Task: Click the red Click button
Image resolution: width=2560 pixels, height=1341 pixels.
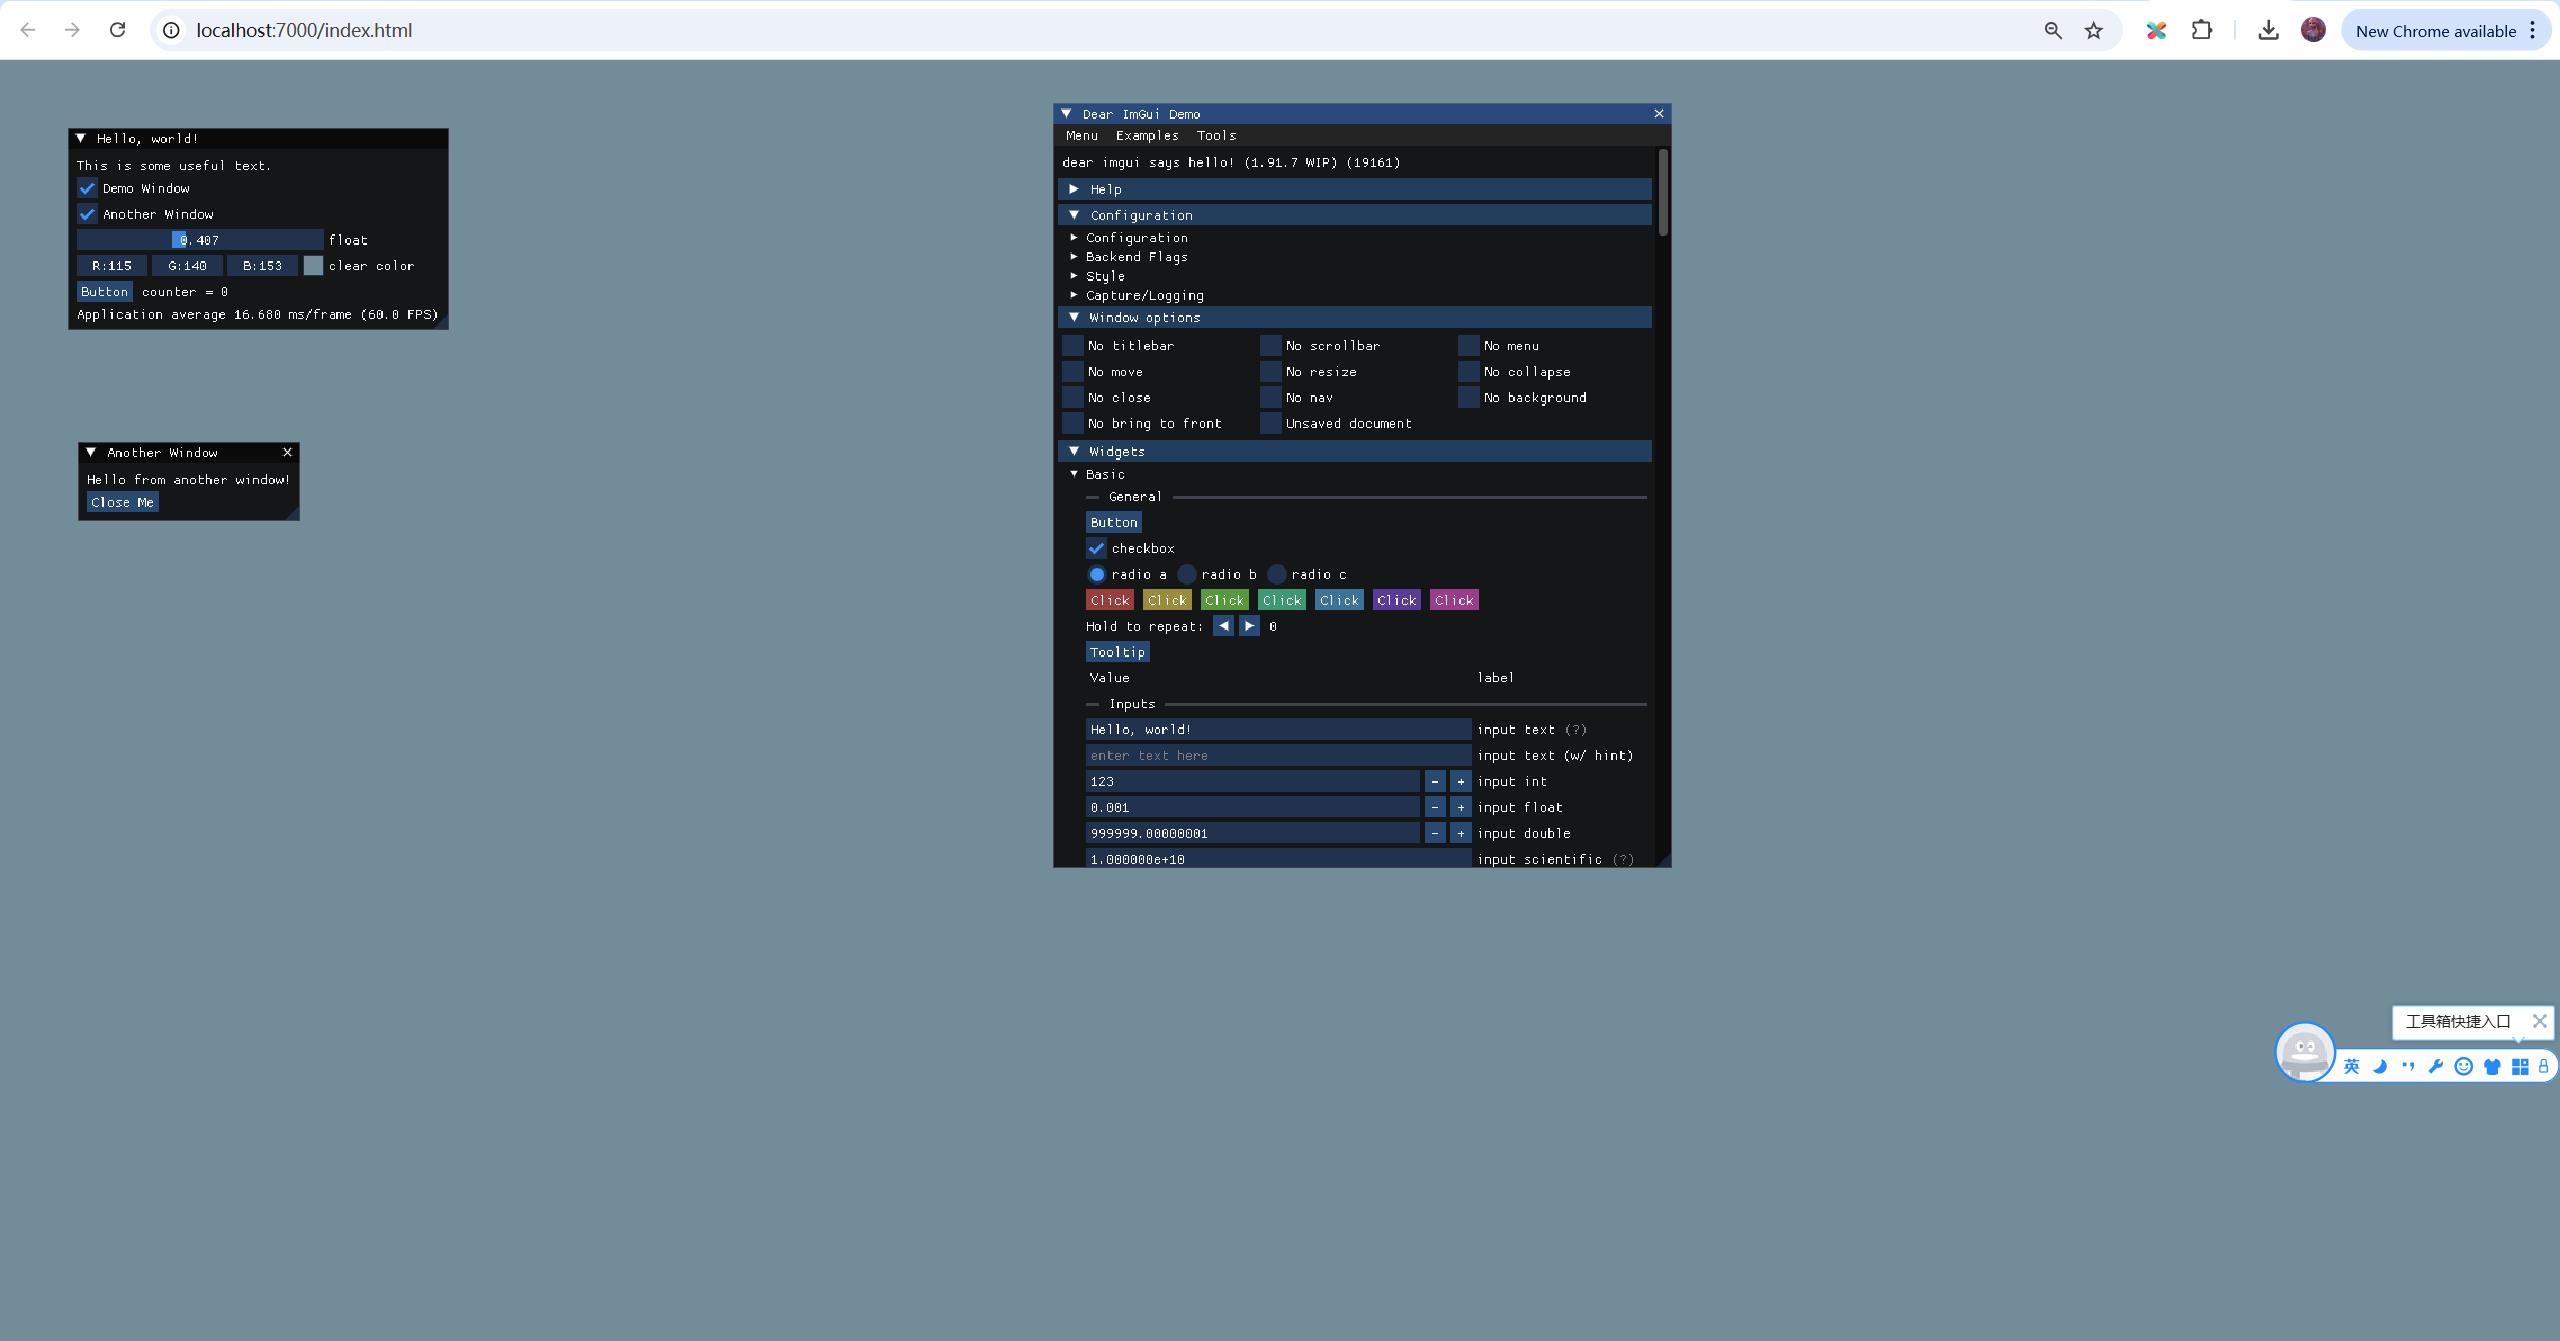Action: click(x=1109, y=600)
